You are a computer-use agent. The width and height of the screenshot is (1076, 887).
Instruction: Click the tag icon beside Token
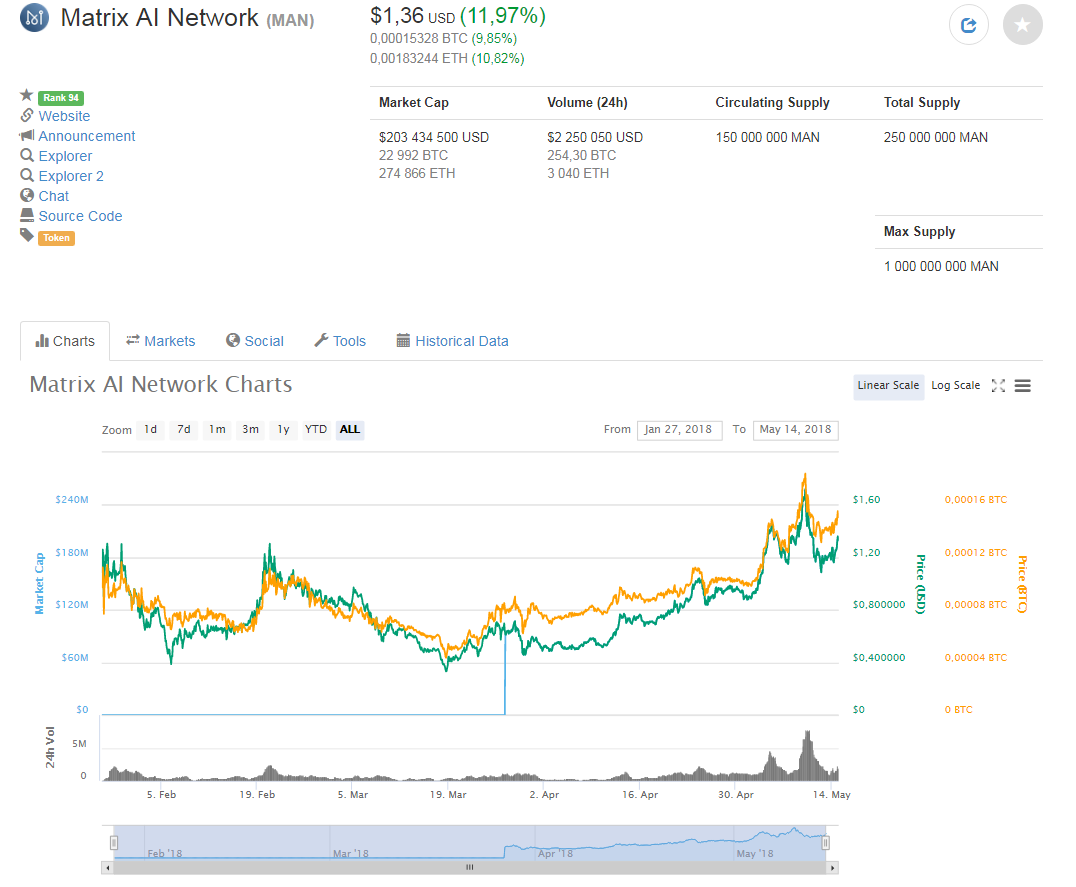click(27, 235)
